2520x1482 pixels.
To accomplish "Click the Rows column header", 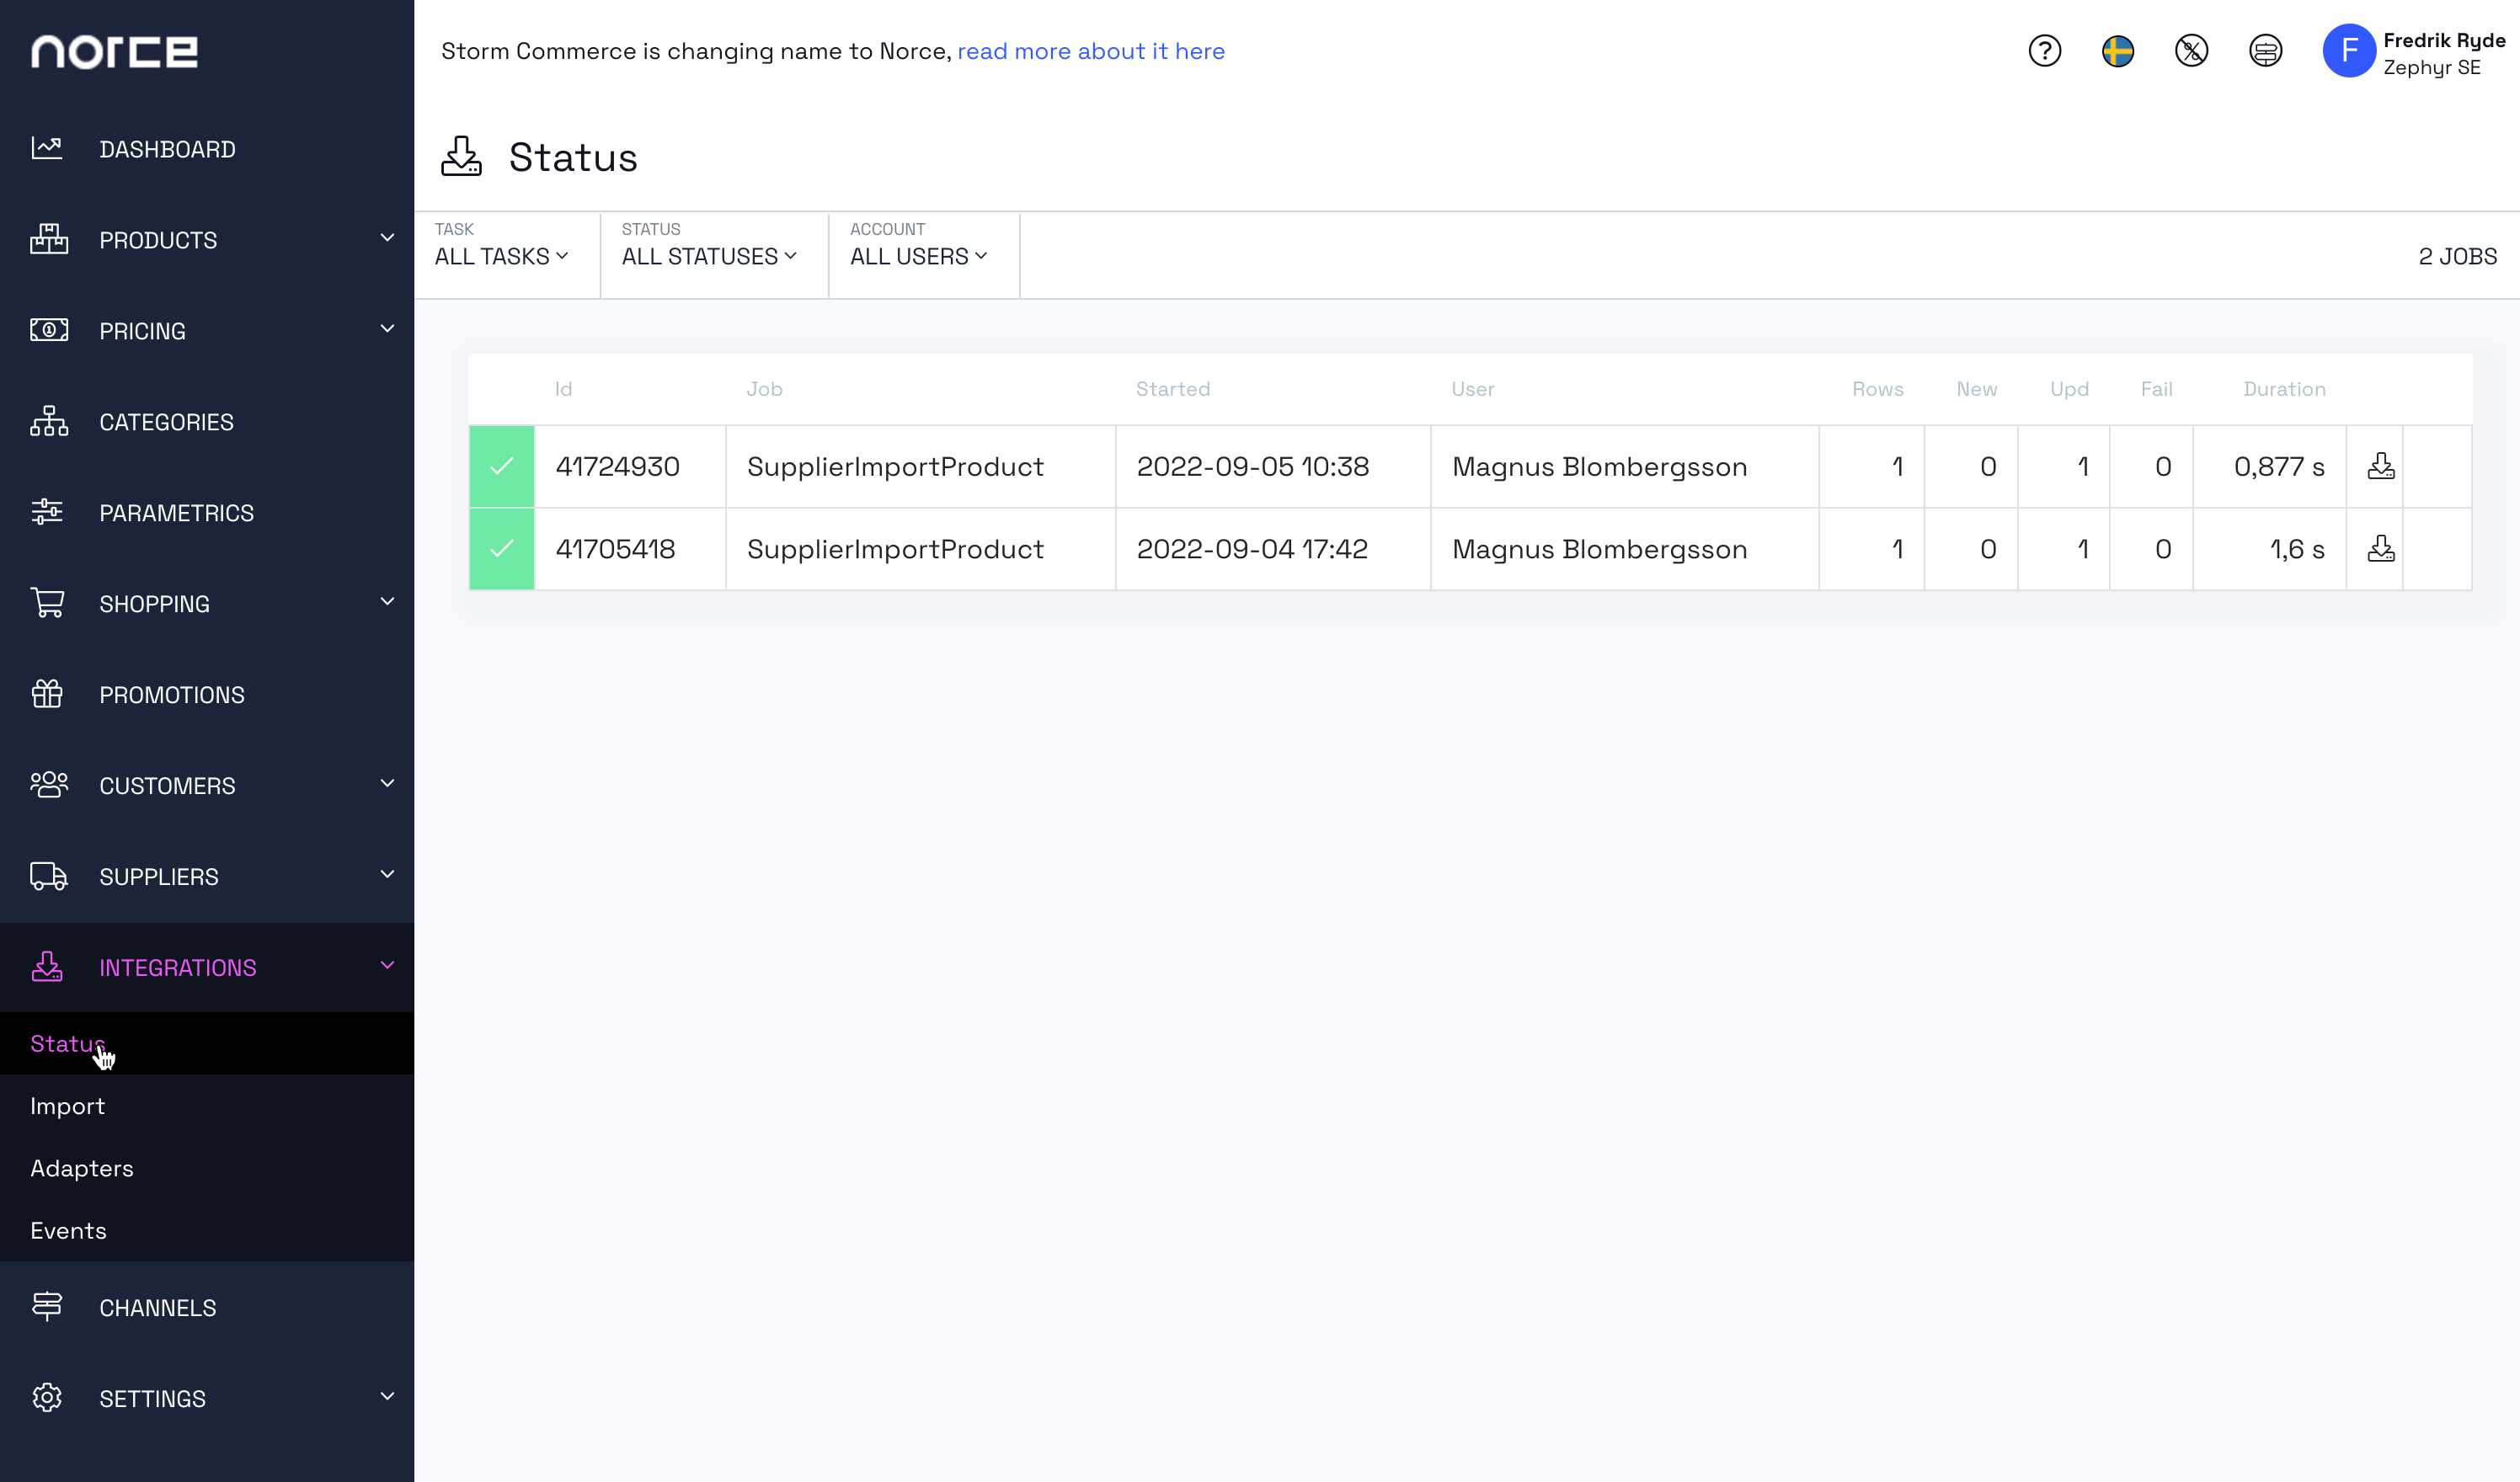I will click(1877, 389).
